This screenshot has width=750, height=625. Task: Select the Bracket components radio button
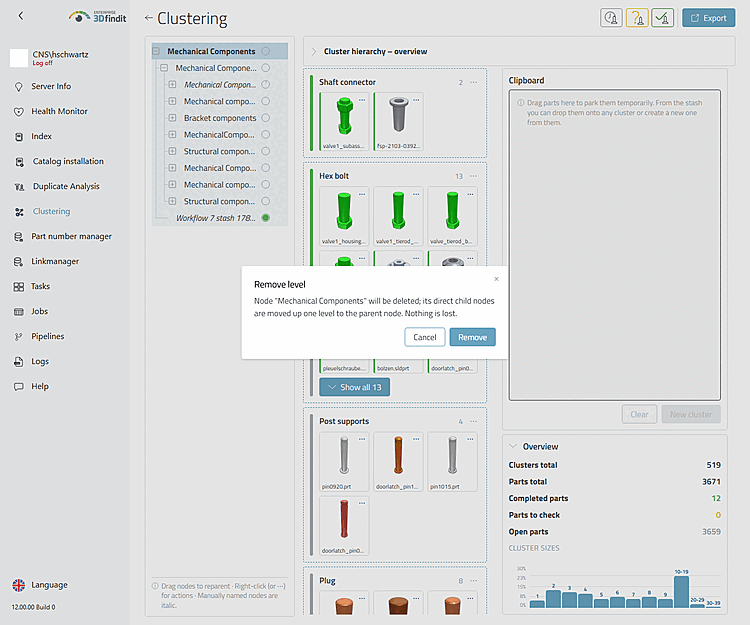(266, 118)
